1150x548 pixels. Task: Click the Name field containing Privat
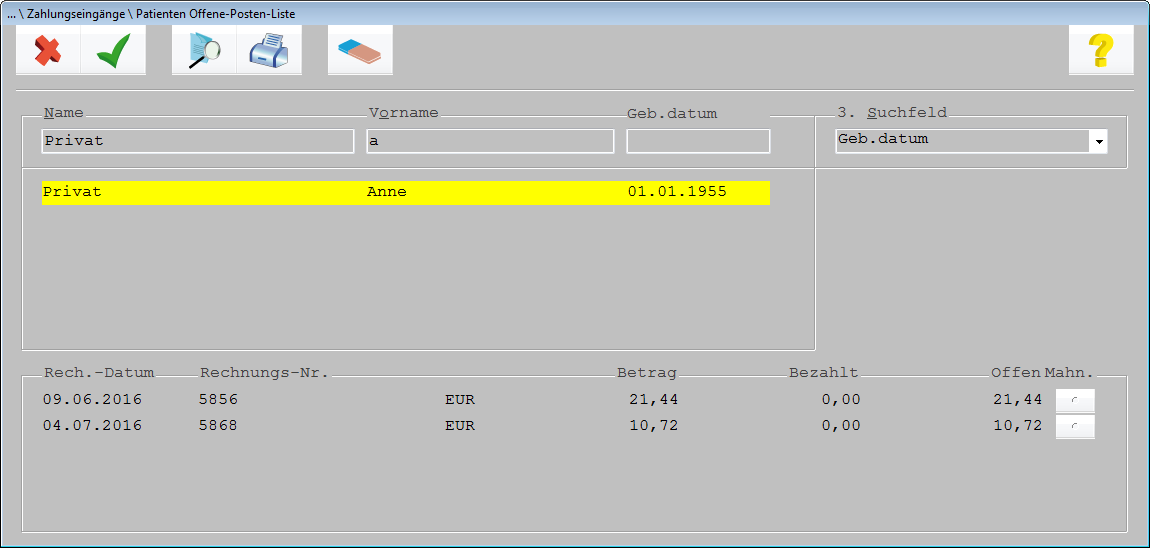(x=198, y=141)
